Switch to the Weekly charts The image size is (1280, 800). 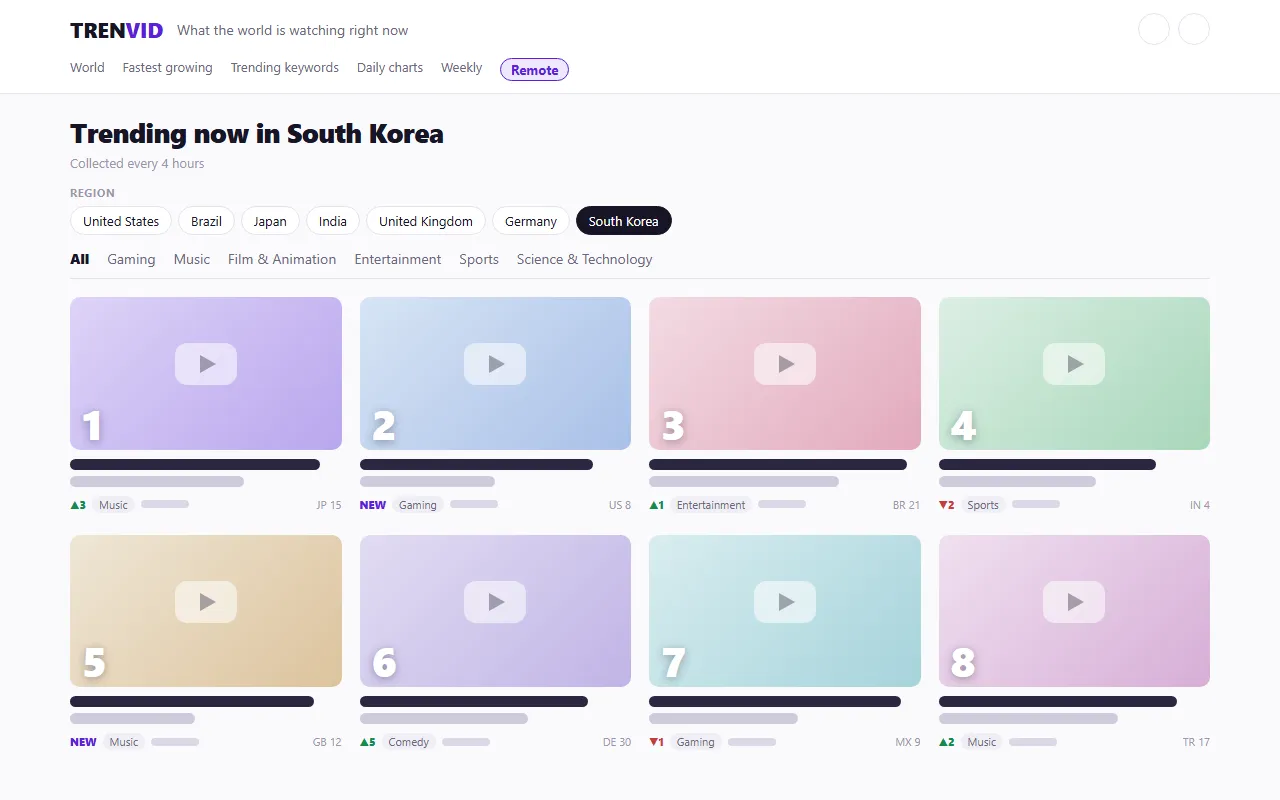pos(462,68)
